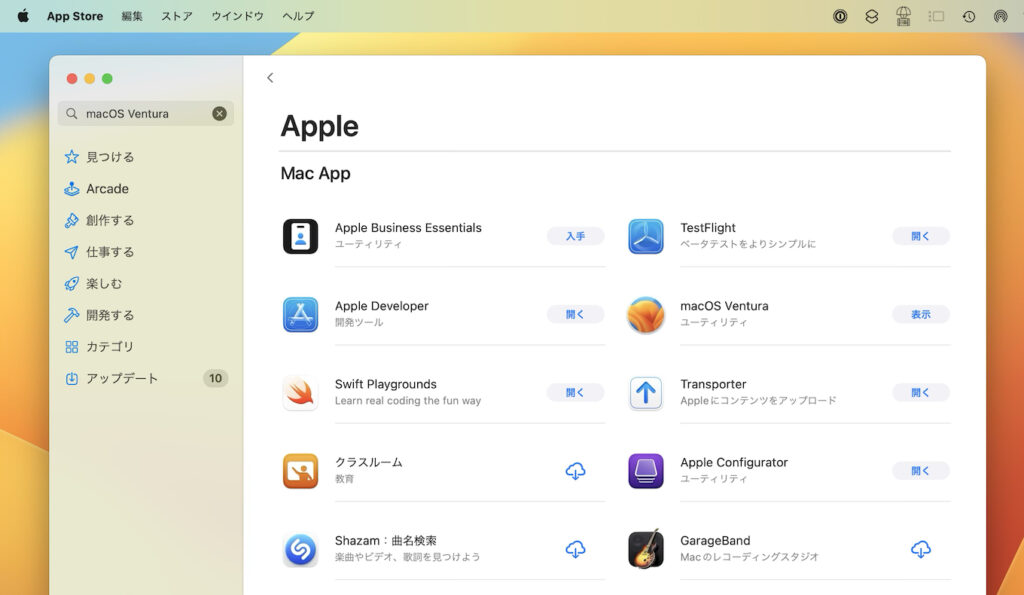The height and width of the screenshot is (595, 1024).
Task: Select Arcade in the sidebar
Action: click(106, 188)
